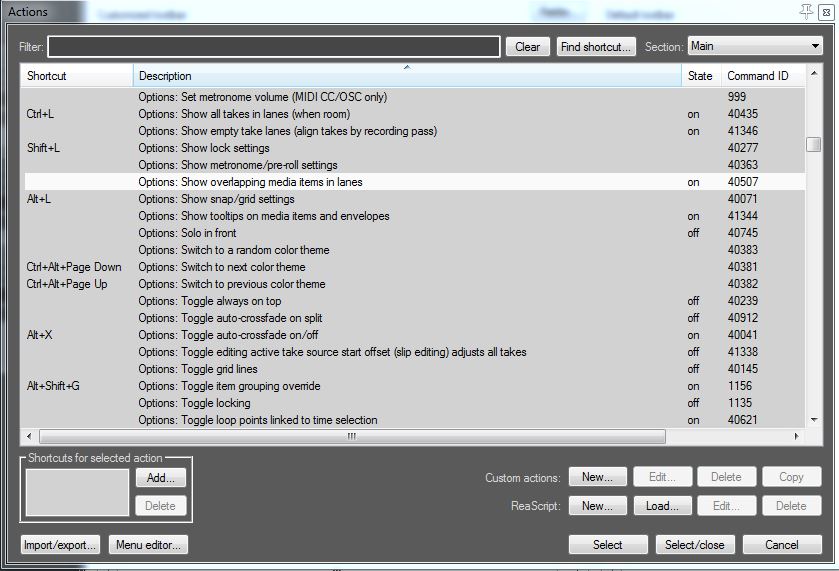Edit the custom action
839x571 pixels.
(x=662, y=477)
